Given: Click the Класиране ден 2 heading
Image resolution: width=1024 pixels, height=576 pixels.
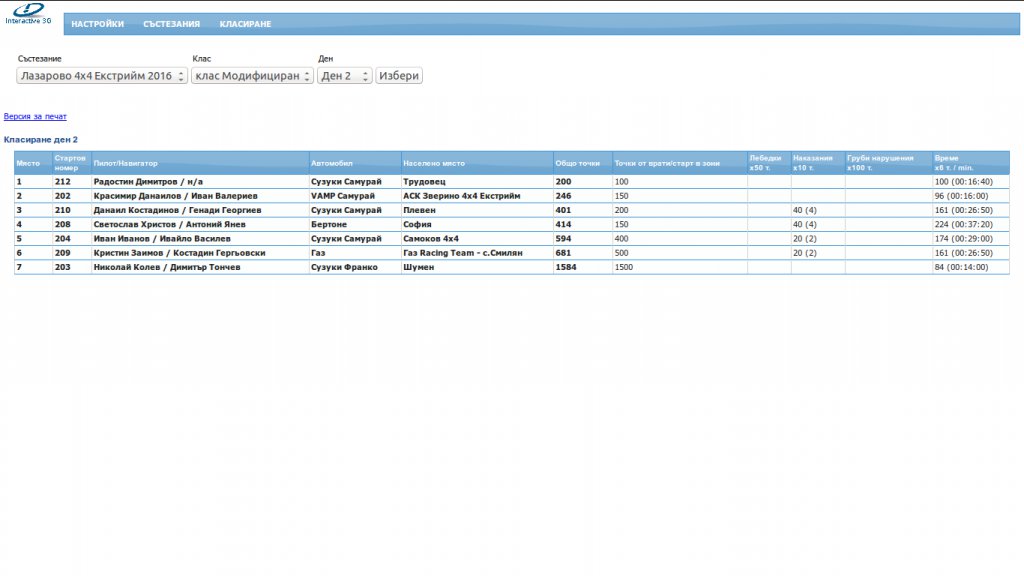Looking at the screenshot, I should tap(40, 140).
